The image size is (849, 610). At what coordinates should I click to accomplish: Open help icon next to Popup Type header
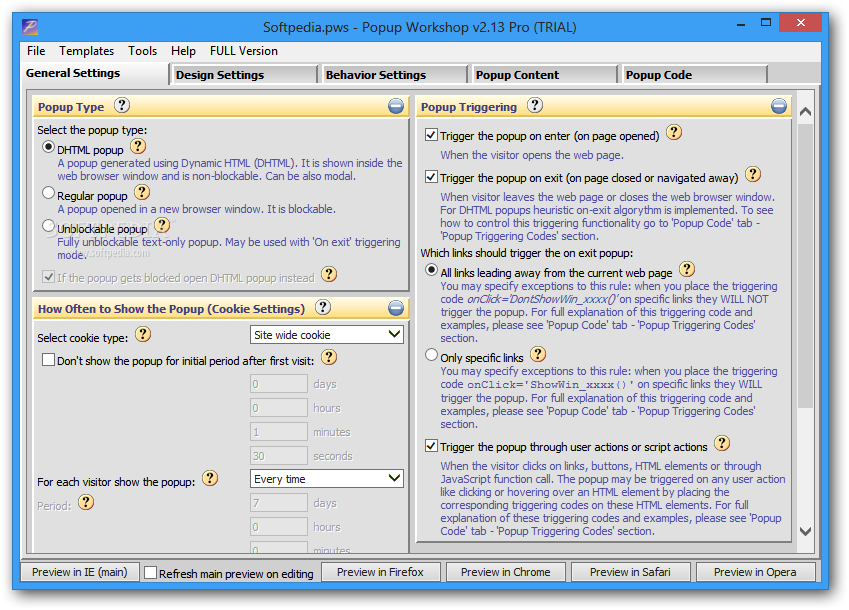pos(122,105)
